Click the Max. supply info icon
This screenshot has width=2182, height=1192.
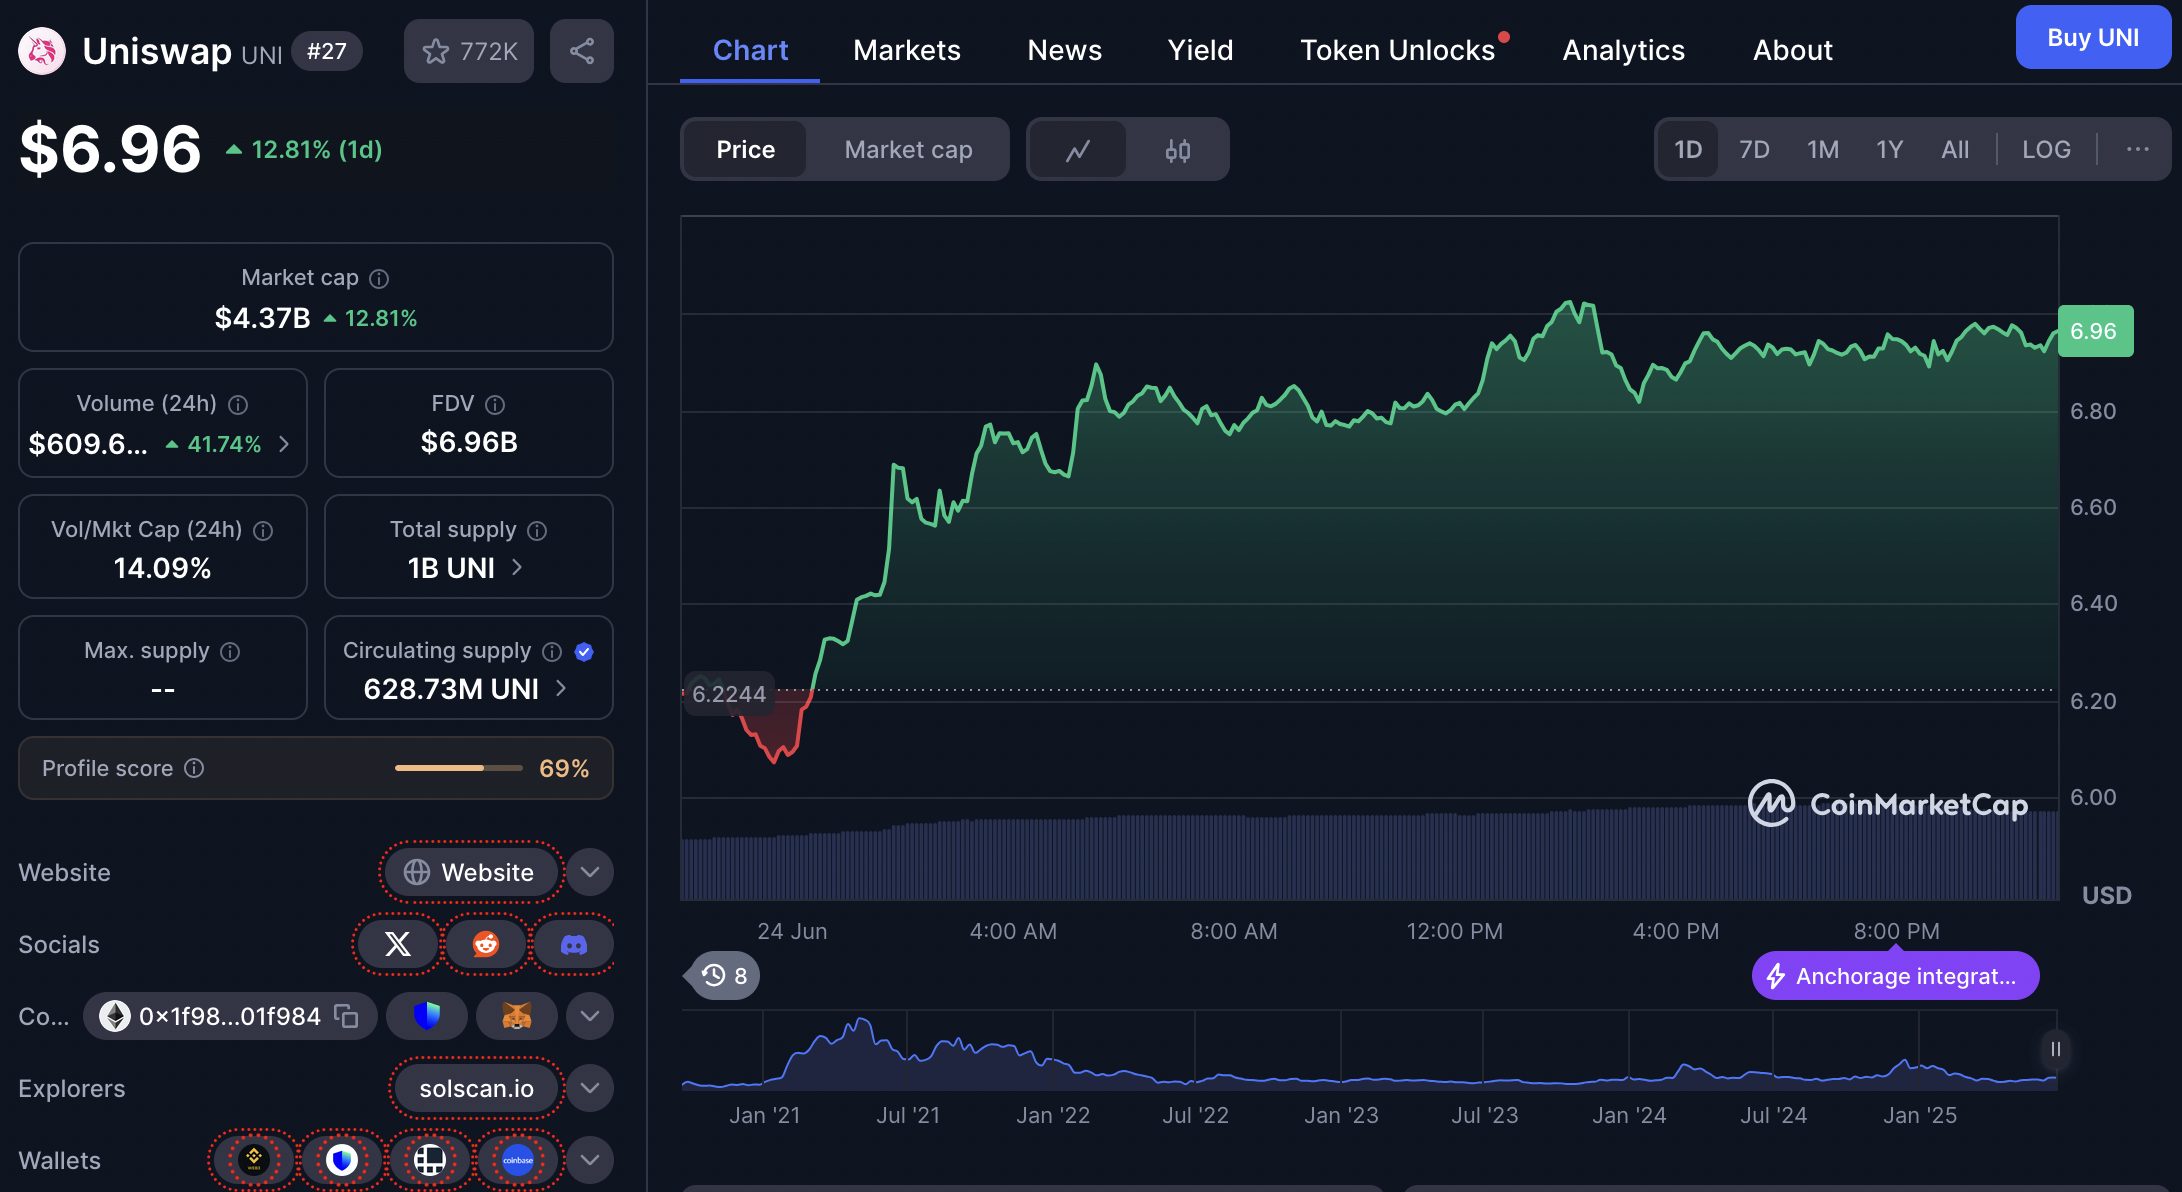[230, 651]
